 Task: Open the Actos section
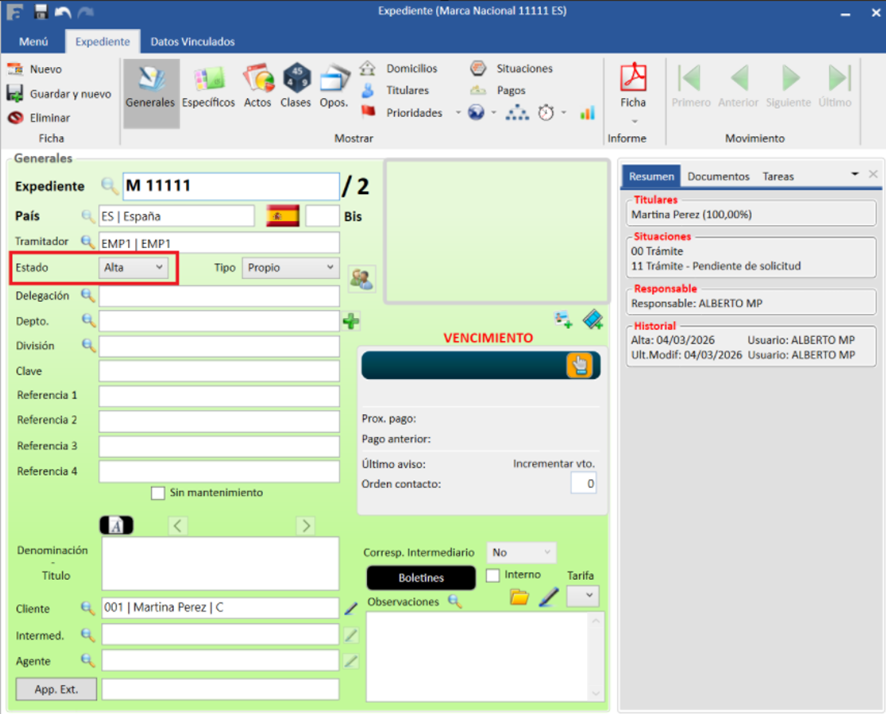point(257,86)
